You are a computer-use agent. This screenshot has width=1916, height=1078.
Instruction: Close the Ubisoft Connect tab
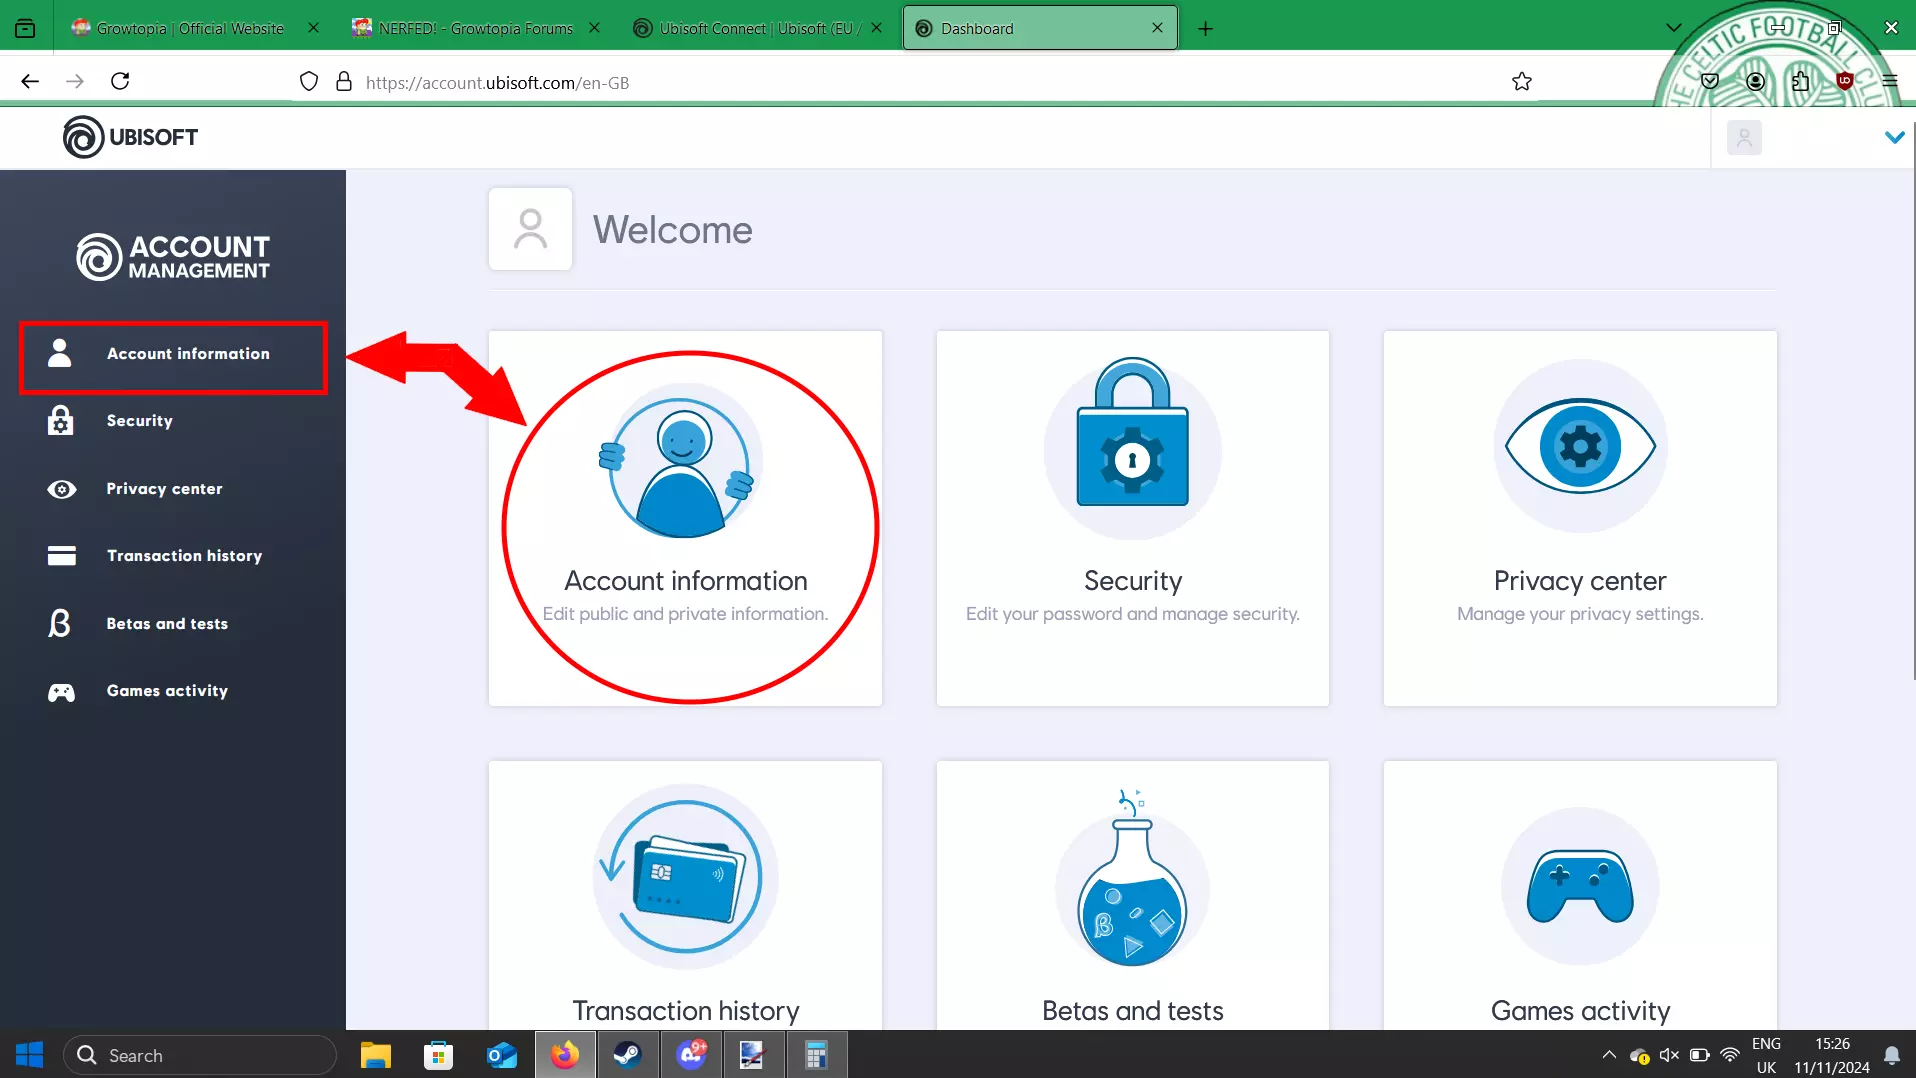coord(876,28)
